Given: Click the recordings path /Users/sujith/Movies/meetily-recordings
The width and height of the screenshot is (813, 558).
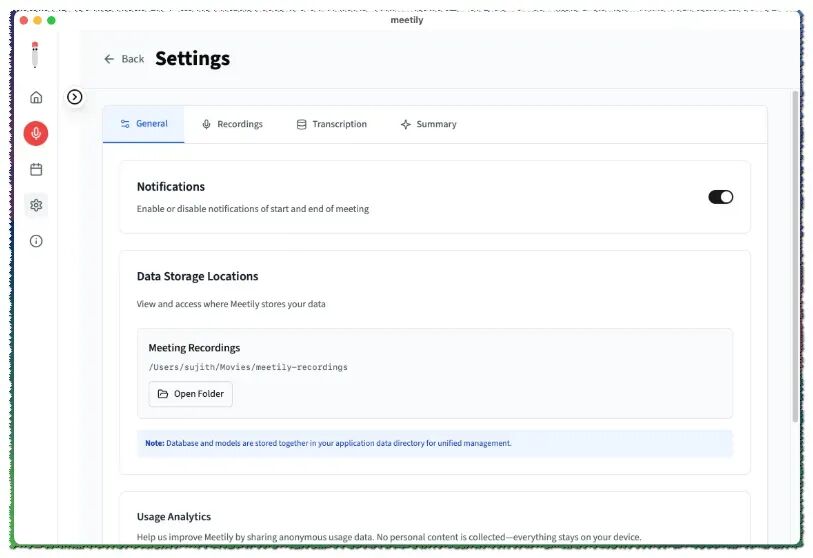Looking at the screenshot, I should pos(248,367).
